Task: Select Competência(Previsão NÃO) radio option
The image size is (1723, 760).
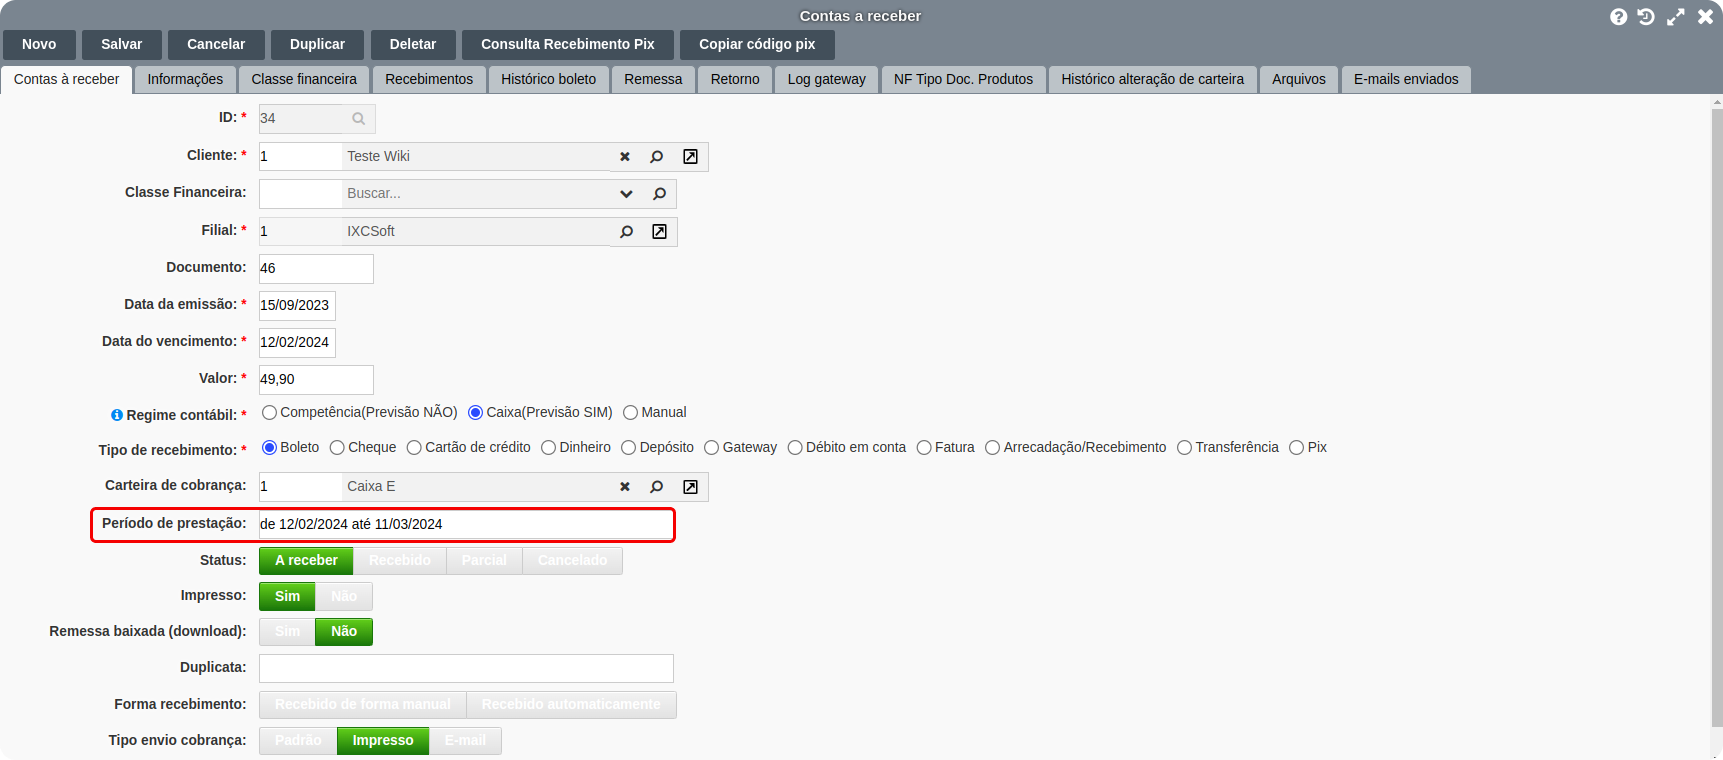Action: (x=269, y=413)
